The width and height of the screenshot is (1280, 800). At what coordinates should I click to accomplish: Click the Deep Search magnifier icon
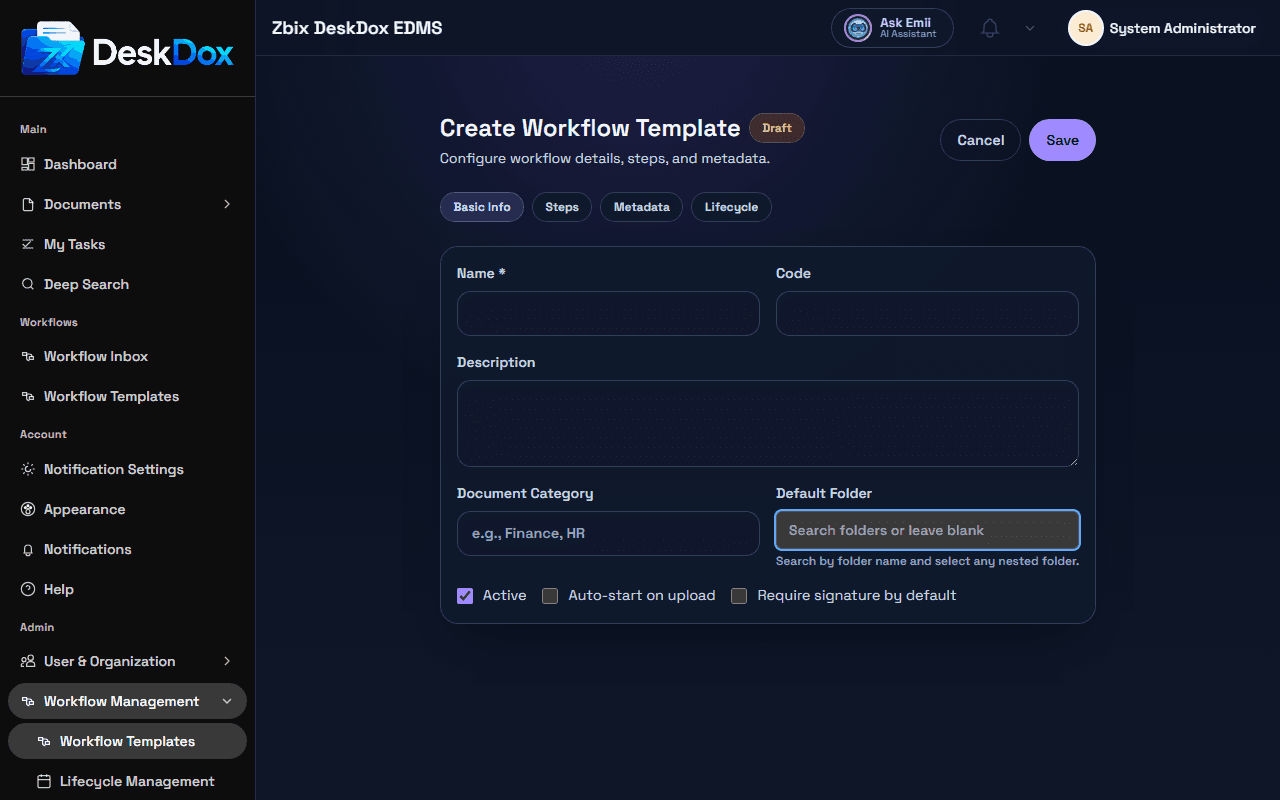(x=28, y=284)
